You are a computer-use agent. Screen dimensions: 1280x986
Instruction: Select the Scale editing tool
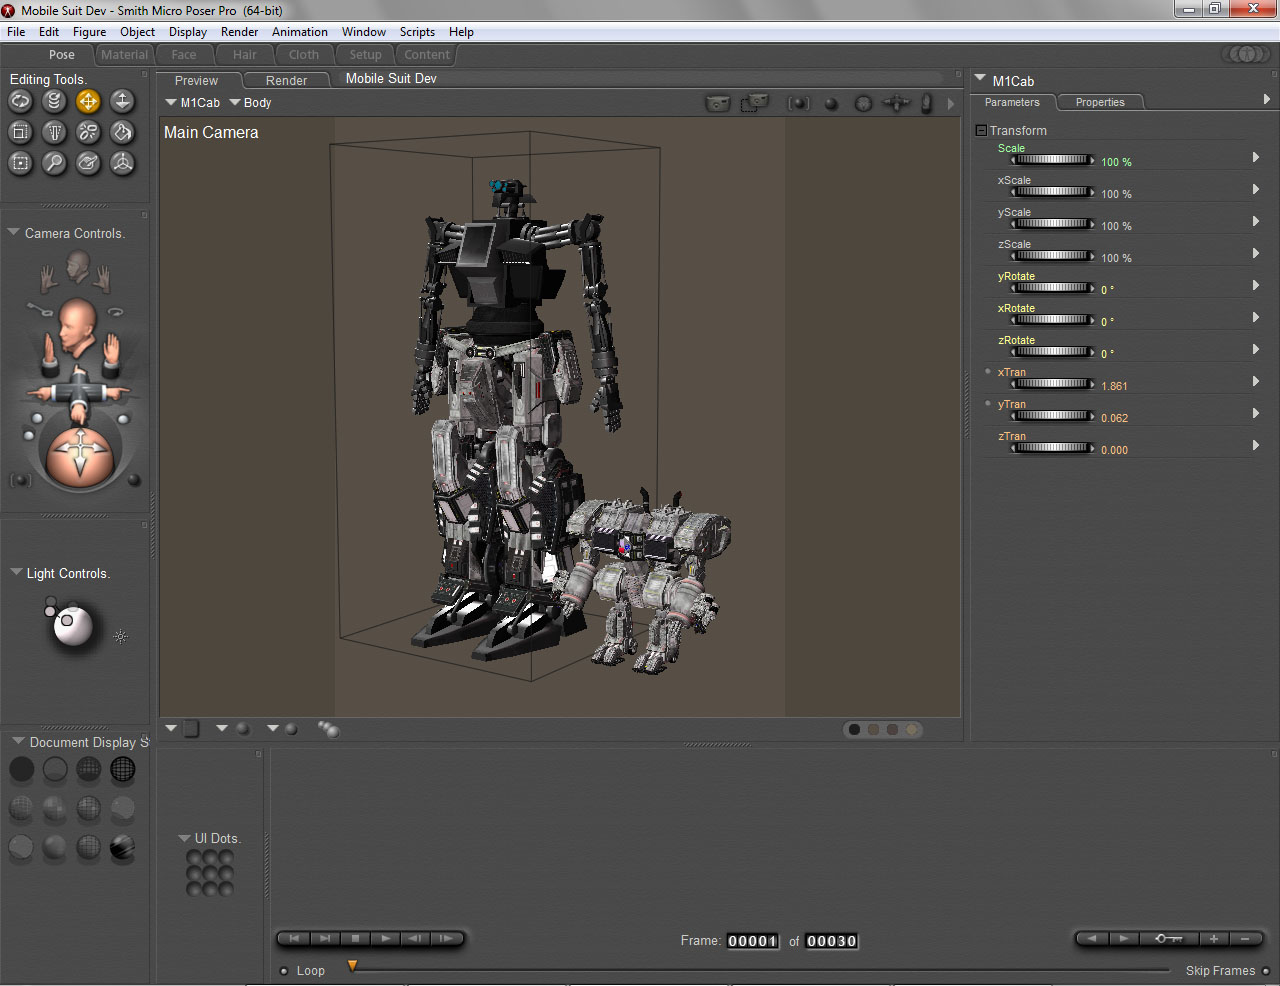[21, 132]
